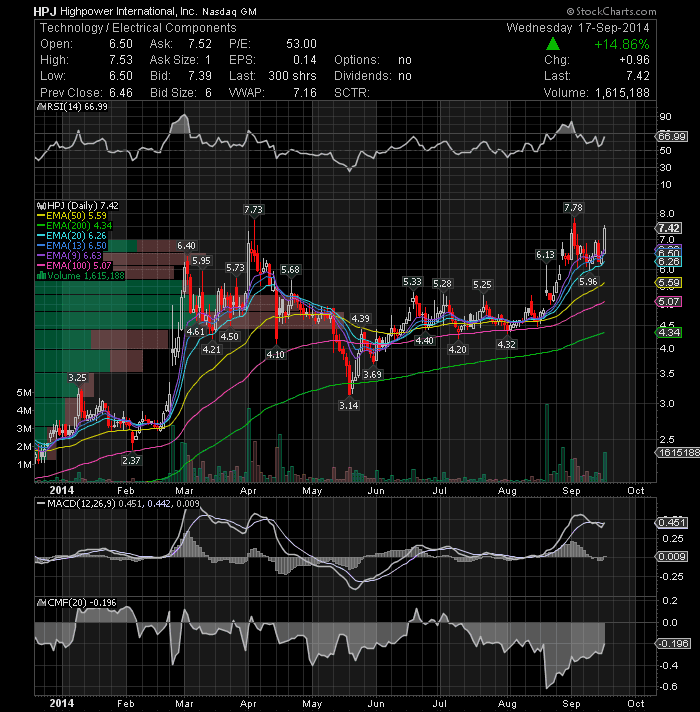The image size is (700, 712).
Task: Click the CMF(20) -0.196 indicator label
Action: pos(82,603)
